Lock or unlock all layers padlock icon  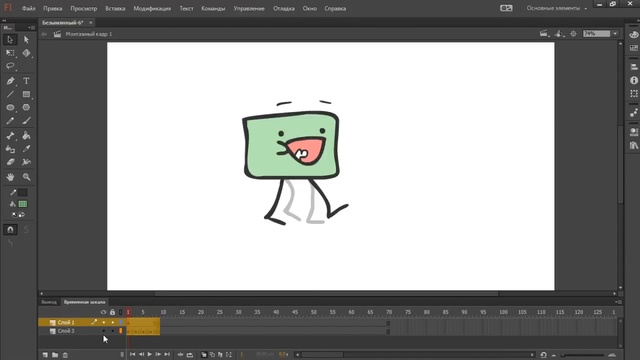click(x=112, y=312)
